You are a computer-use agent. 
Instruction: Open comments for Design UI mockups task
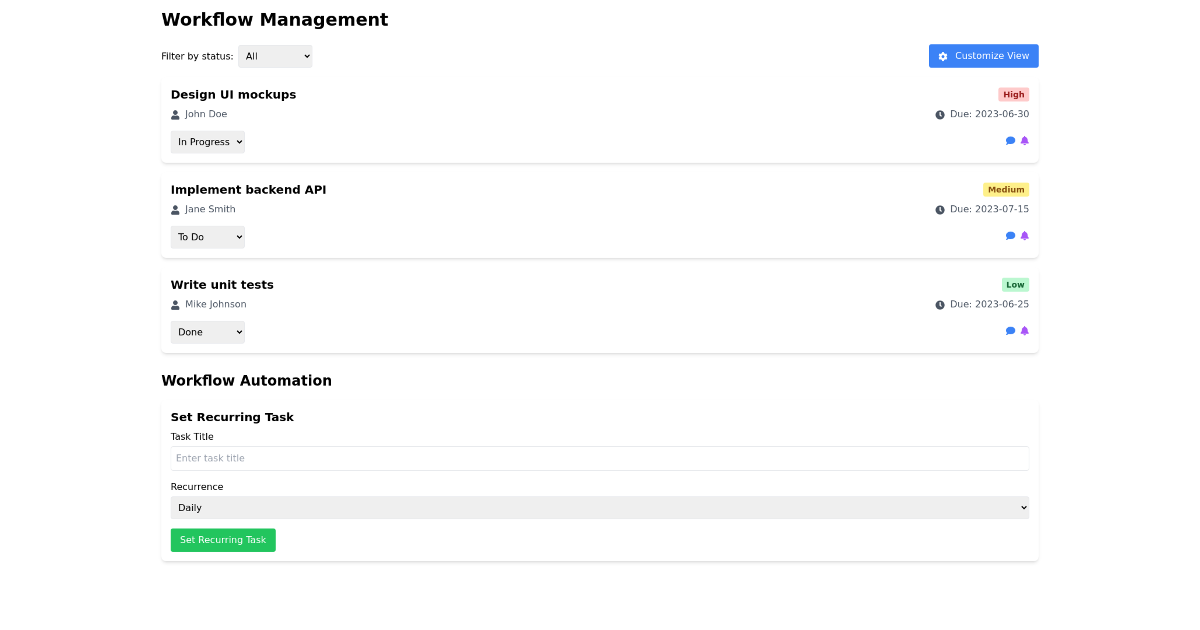1010,140
